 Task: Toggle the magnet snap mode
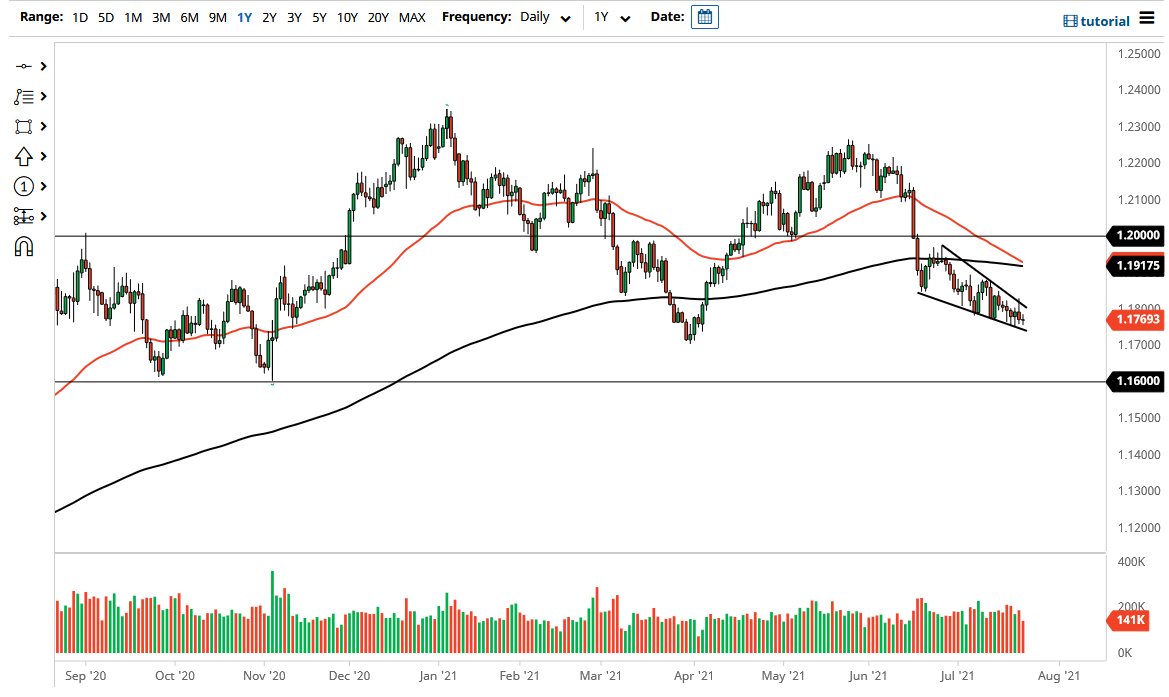(24, 246)
